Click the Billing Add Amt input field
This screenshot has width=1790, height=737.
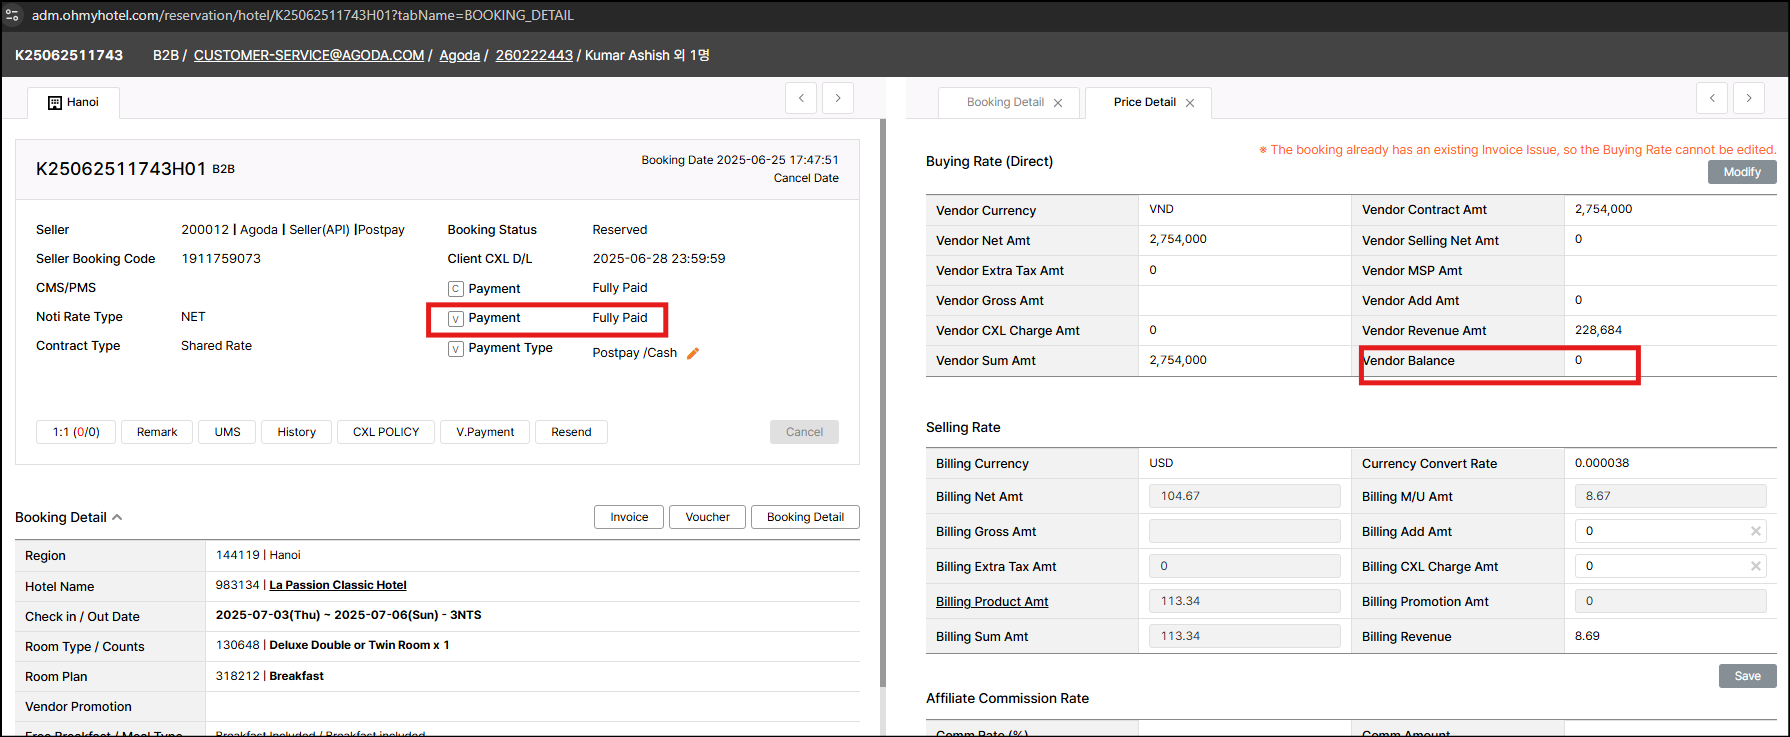pos(1660,531)
